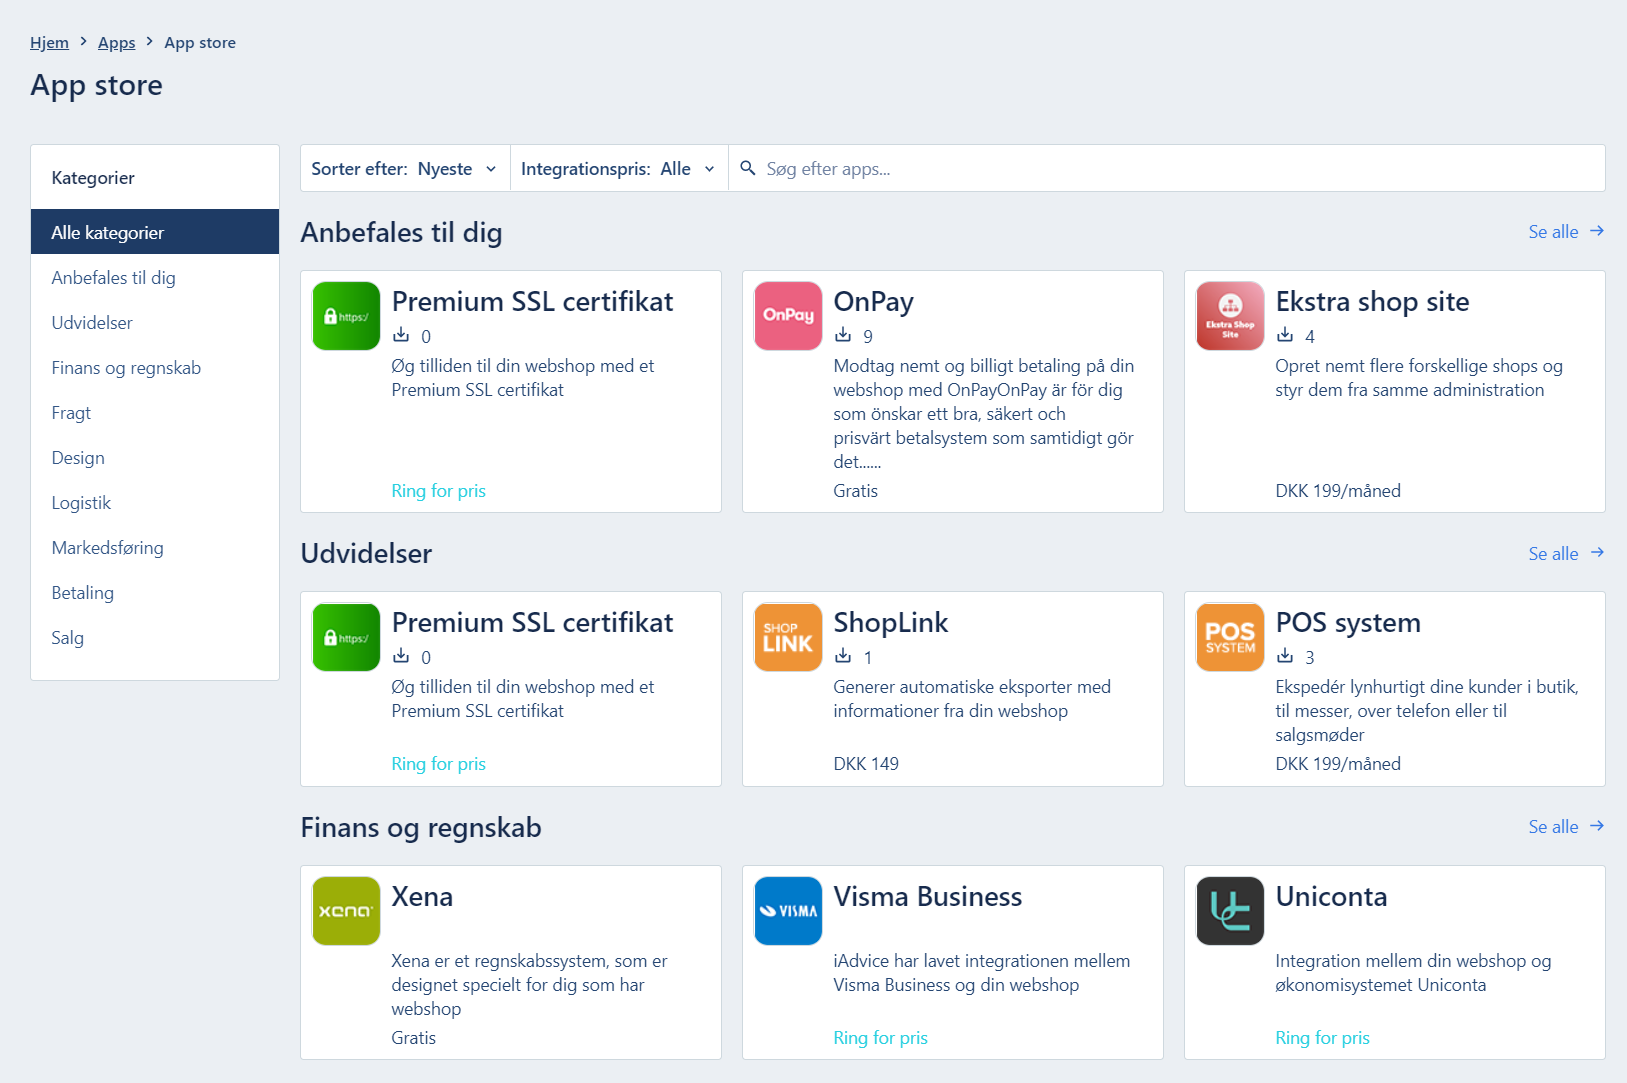
Task: Click the download count icon on Ekstra shop site
Action: 1285,335
